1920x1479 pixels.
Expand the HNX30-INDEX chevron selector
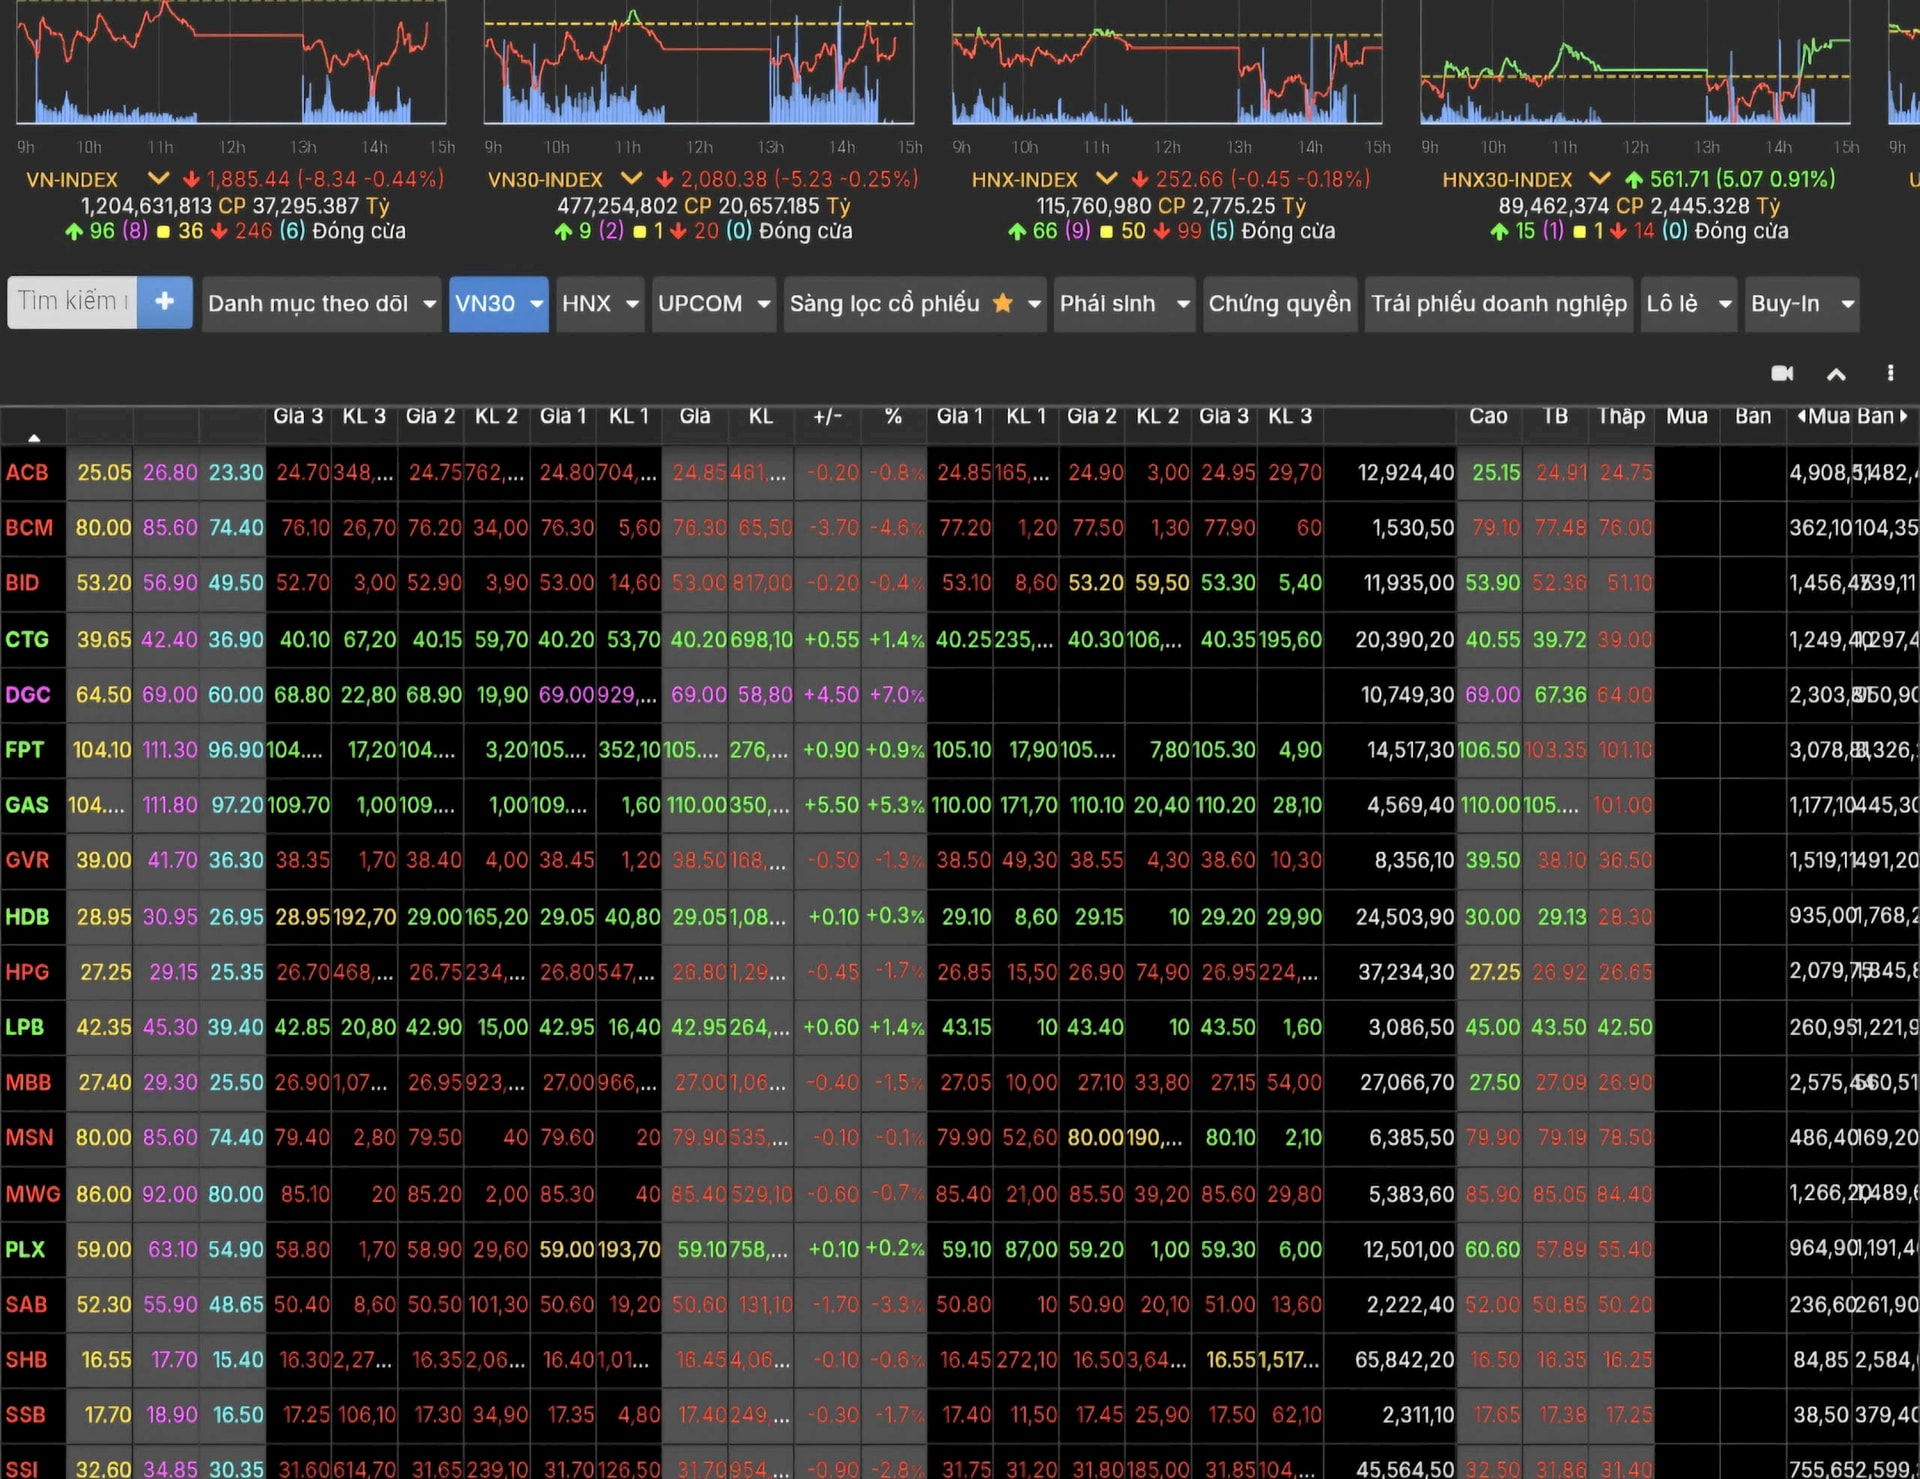click(1600, 179)
